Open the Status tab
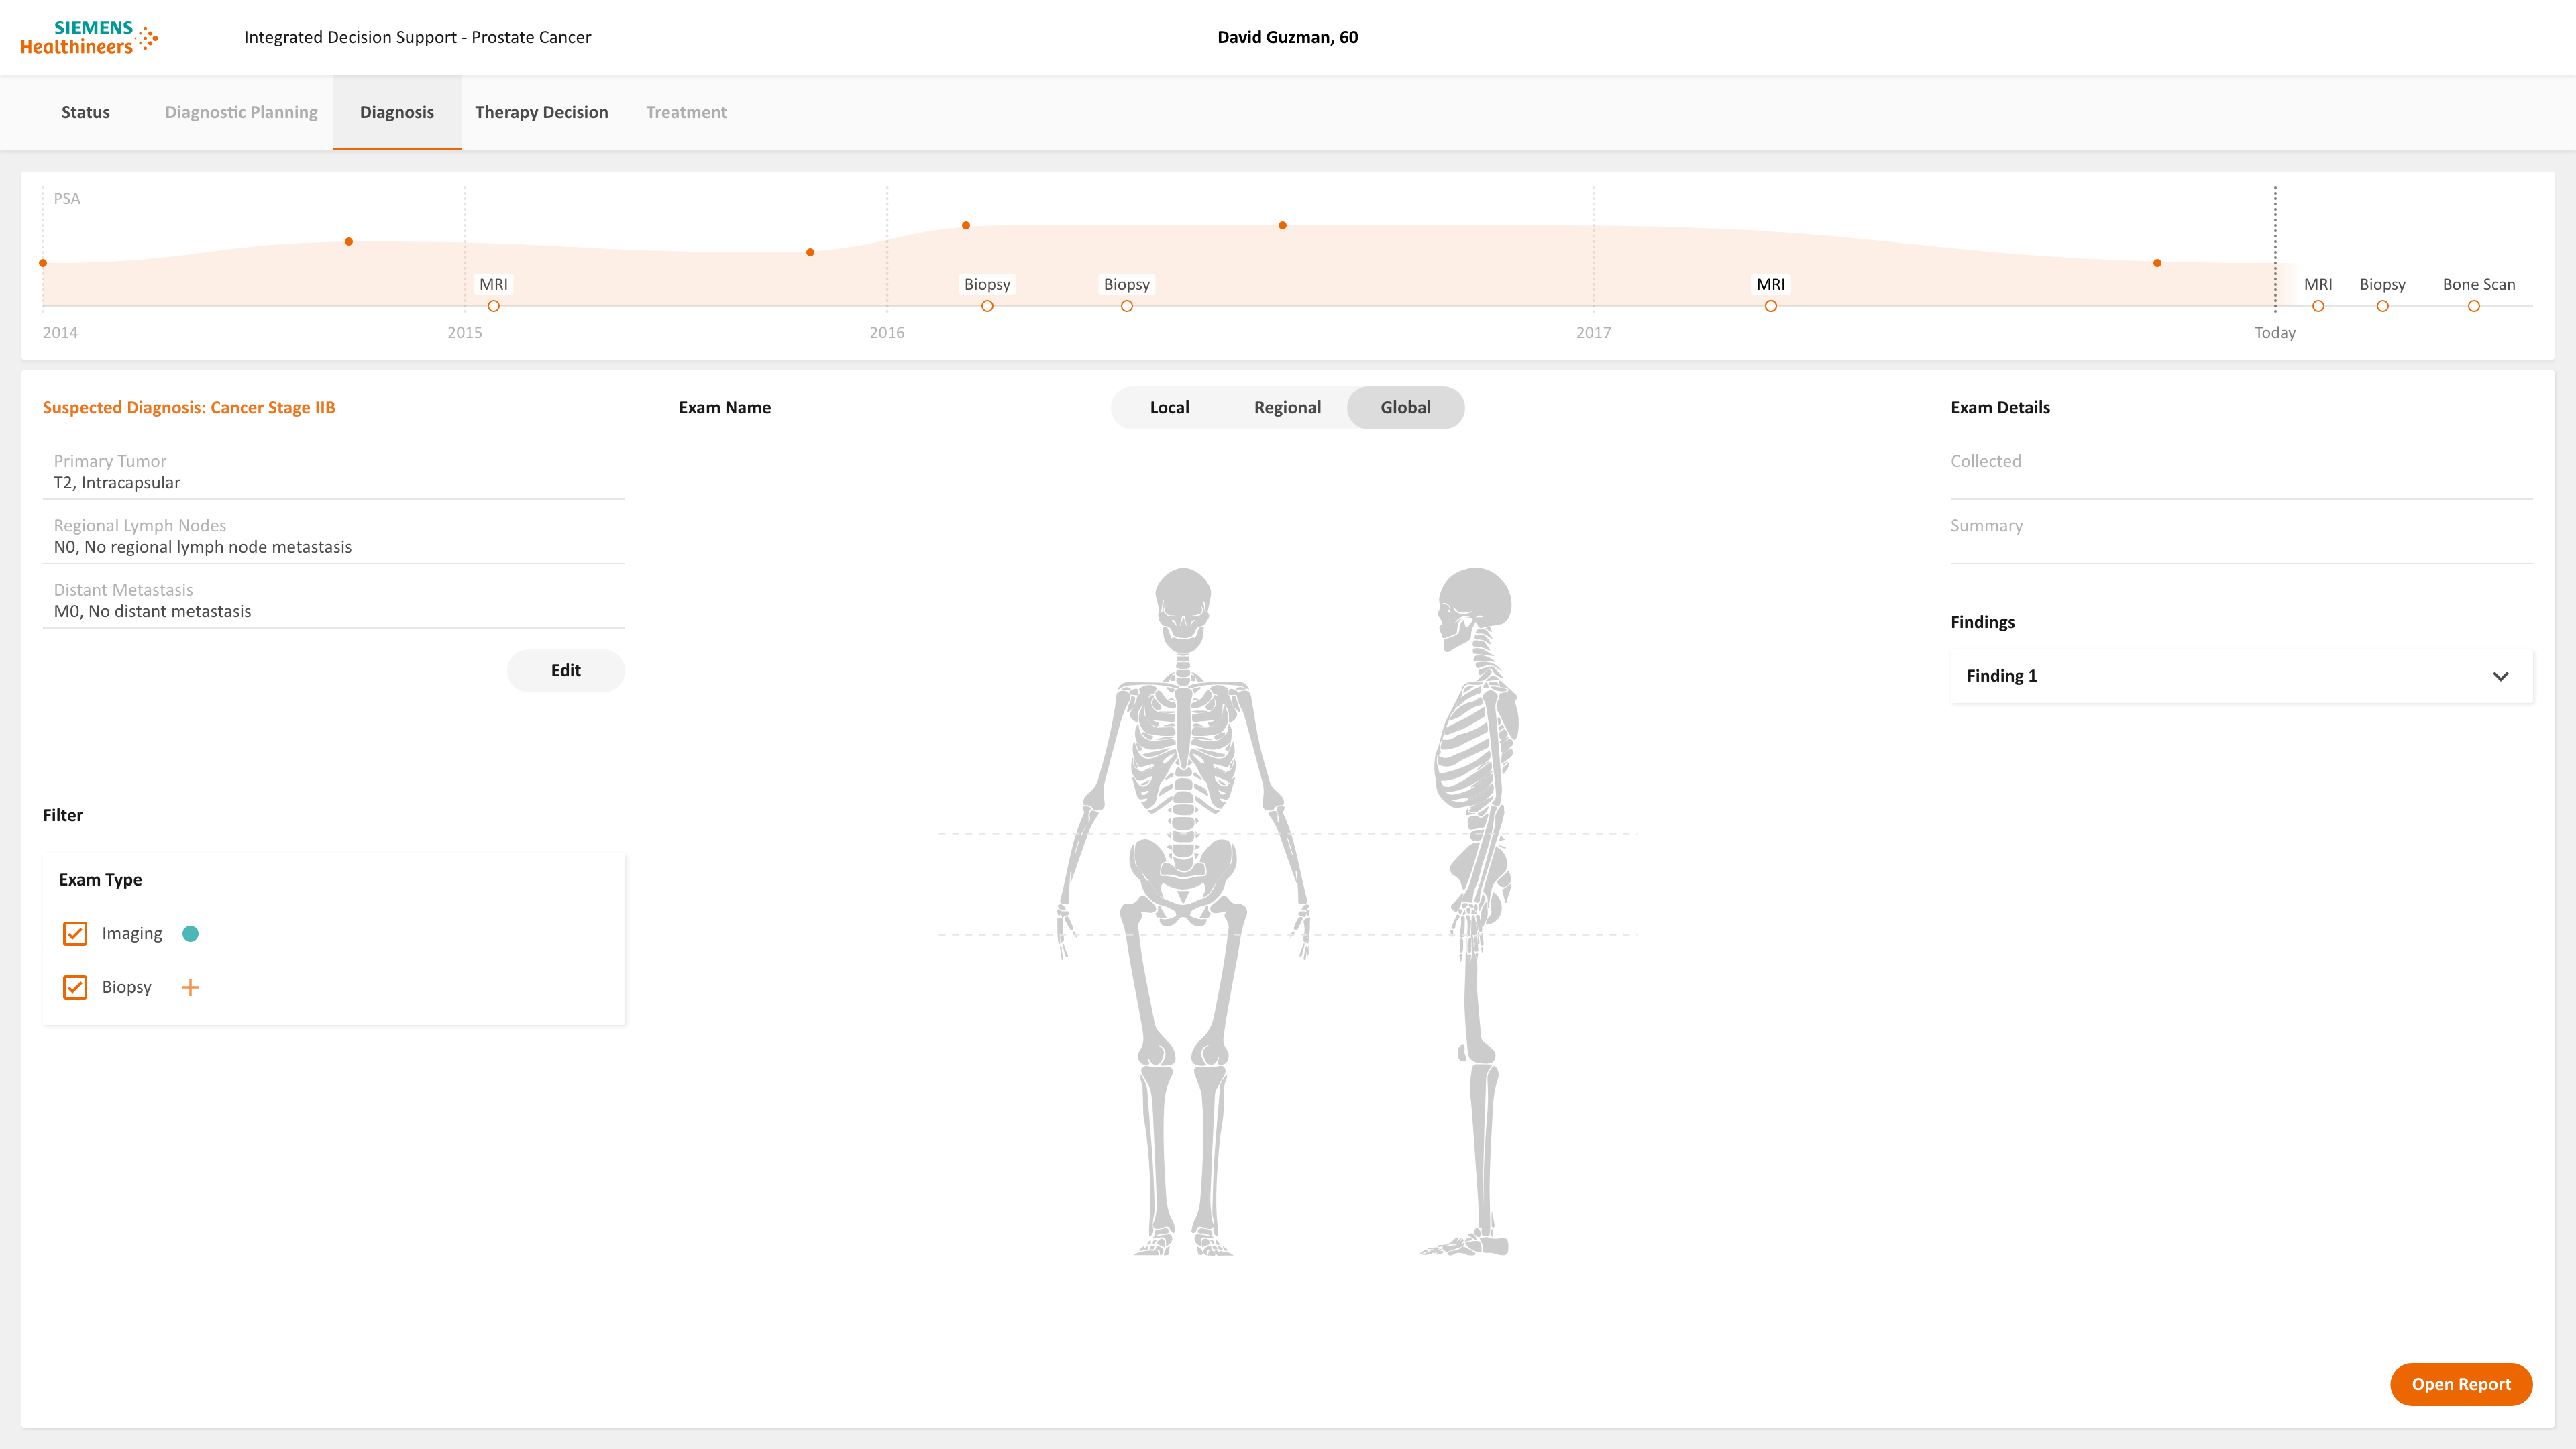 click(x=85, y=112)
